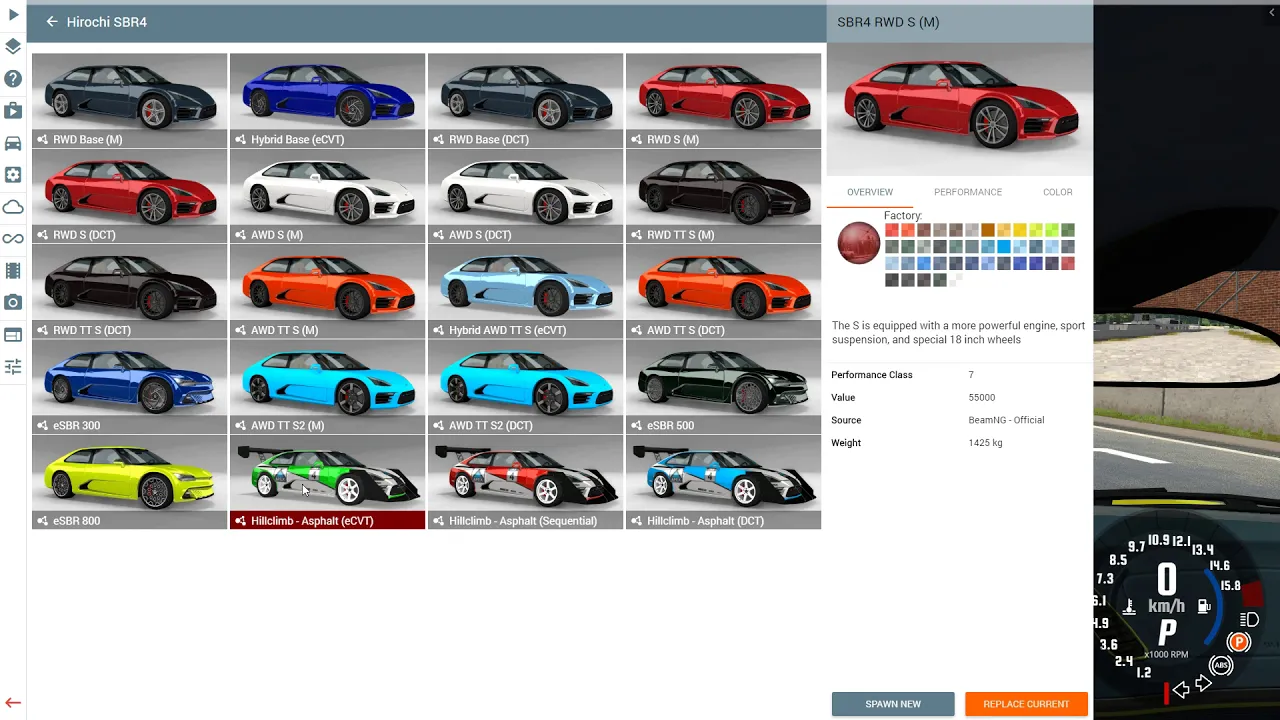Pick the solid bright blue factory swatch
1280x720 pixels.
coord(1004,247)
